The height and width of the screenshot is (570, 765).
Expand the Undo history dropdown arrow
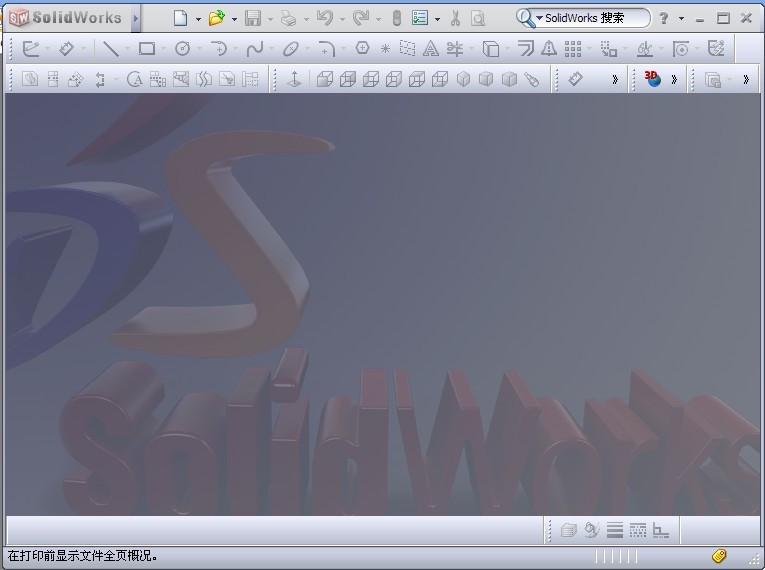tap(342, 20)
